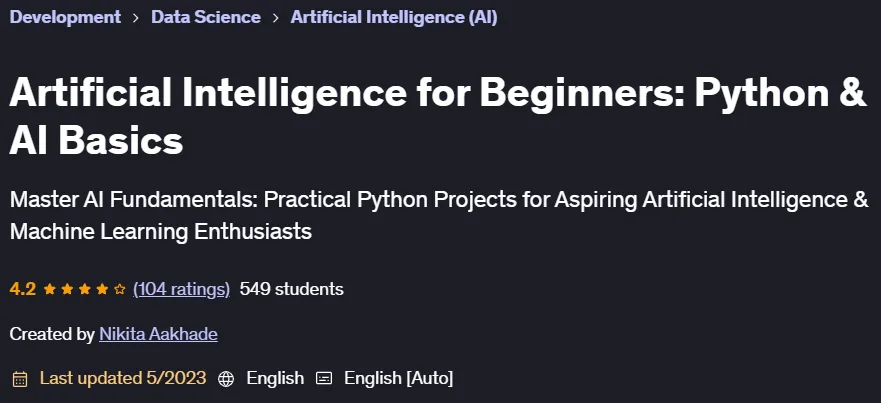Viewport: 881px width, 403px height.
Task: Go to Data Science breadcrumb
Action: (206, 17)
